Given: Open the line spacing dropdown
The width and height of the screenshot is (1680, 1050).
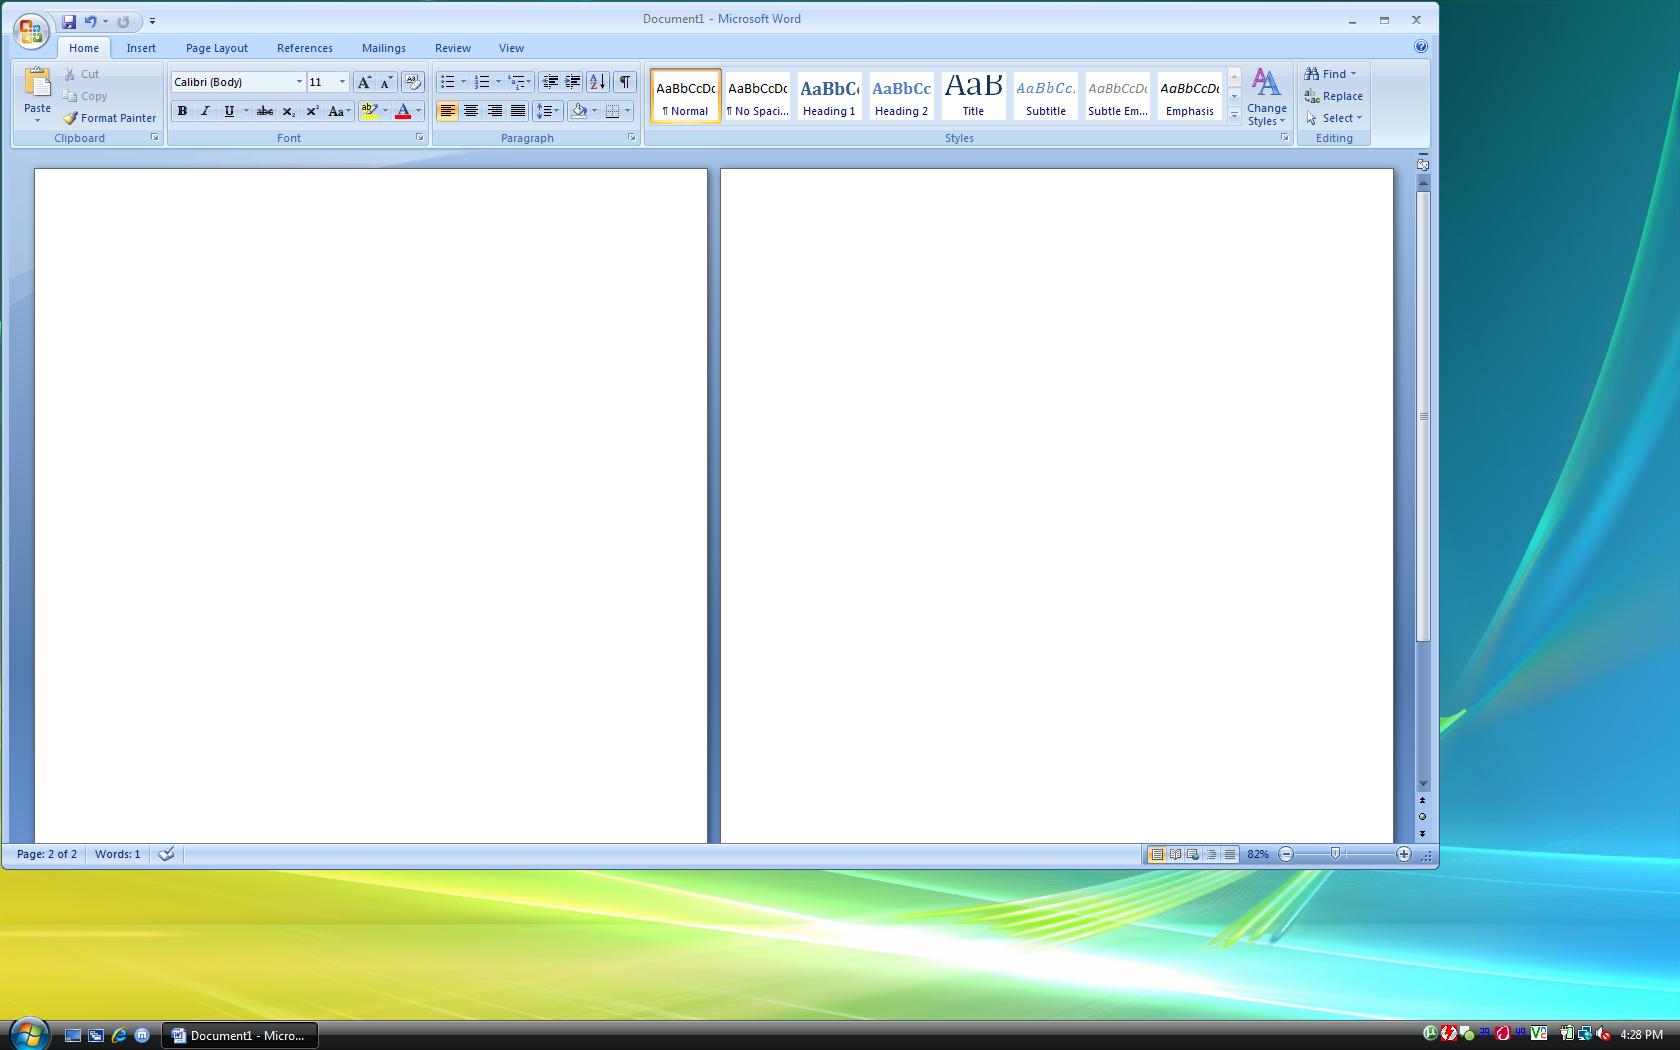Looking at the screenshot, I should click(548, 111).
